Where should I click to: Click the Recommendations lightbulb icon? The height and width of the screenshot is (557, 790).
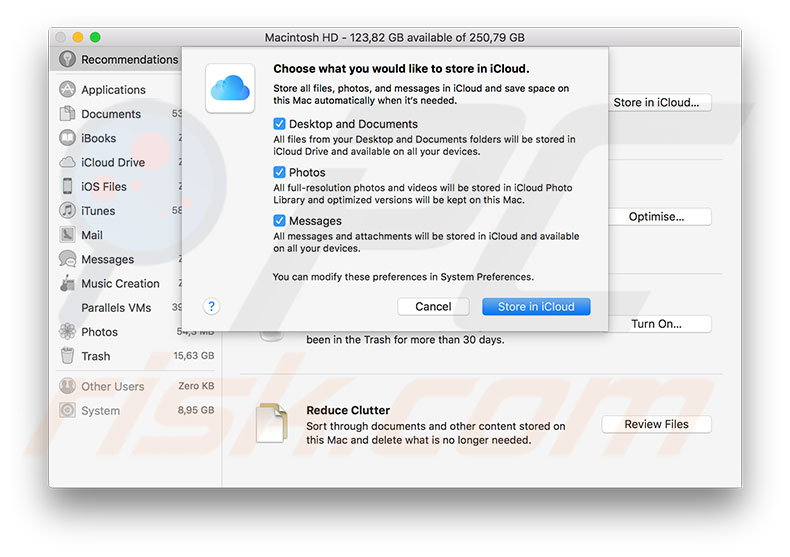pyautogui.click(x=67, y=59)
